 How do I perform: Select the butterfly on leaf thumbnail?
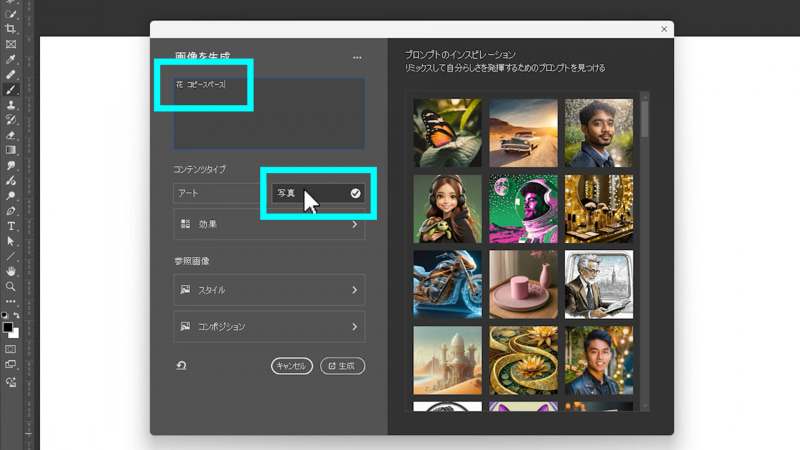pyautogui.click(x=447, y=133)
